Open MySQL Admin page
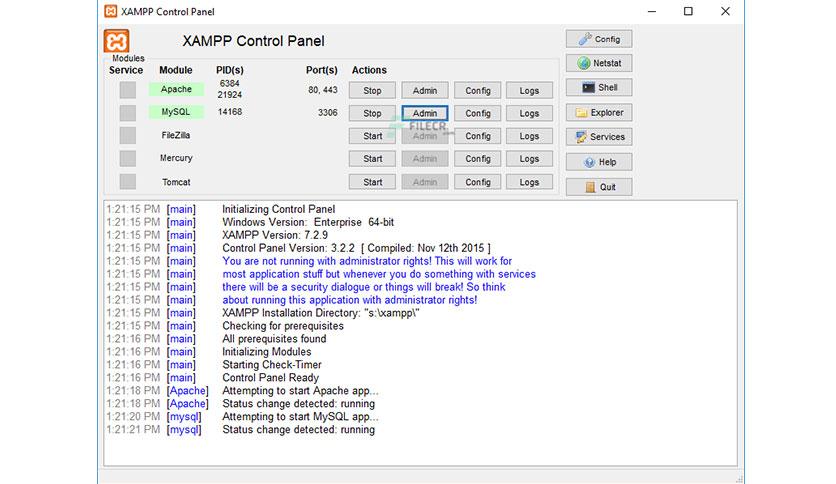 (424, 114)
